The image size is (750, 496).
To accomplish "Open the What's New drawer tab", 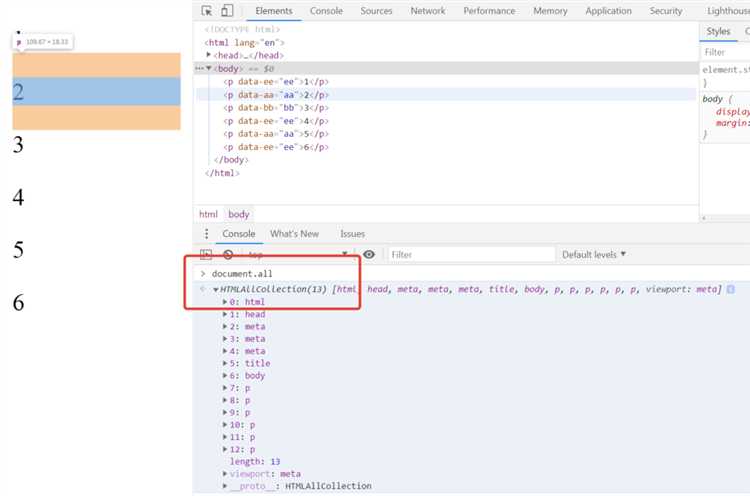I will (294, 234).
